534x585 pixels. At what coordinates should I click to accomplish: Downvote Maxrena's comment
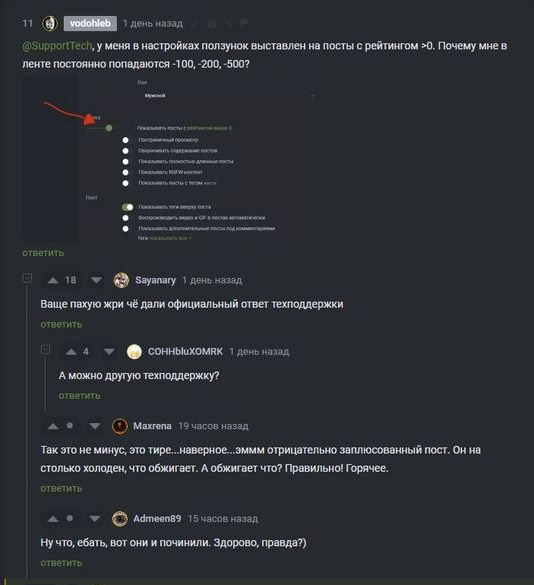pos(95,426)
